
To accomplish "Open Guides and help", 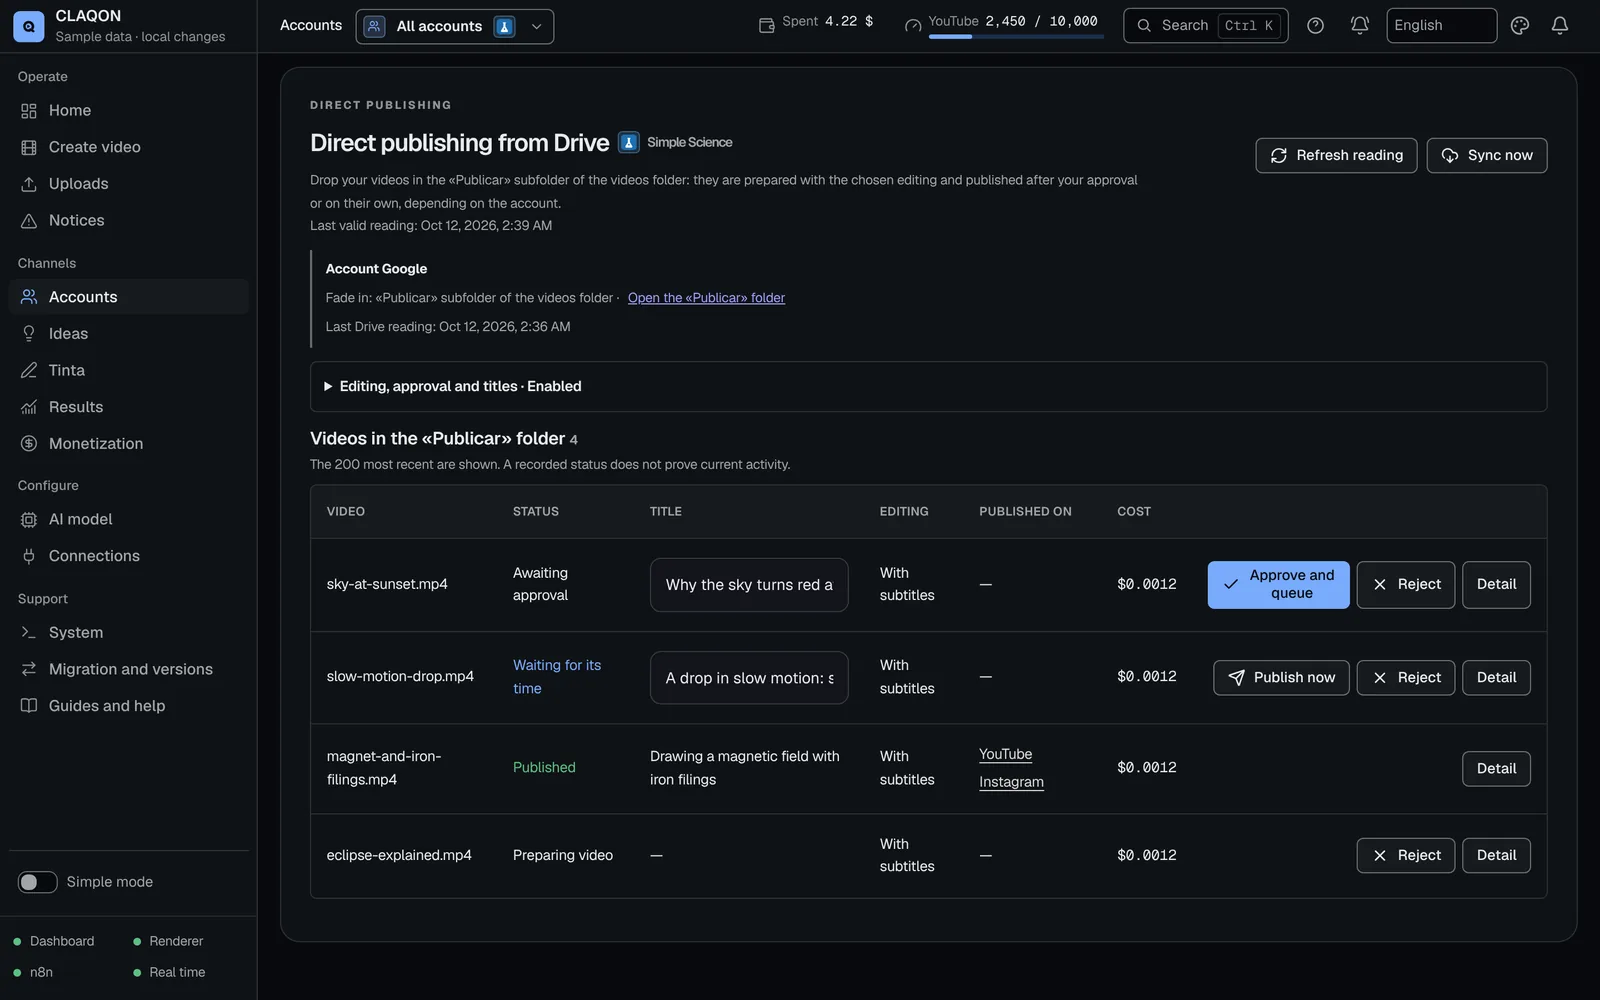I will coord(128,706).
